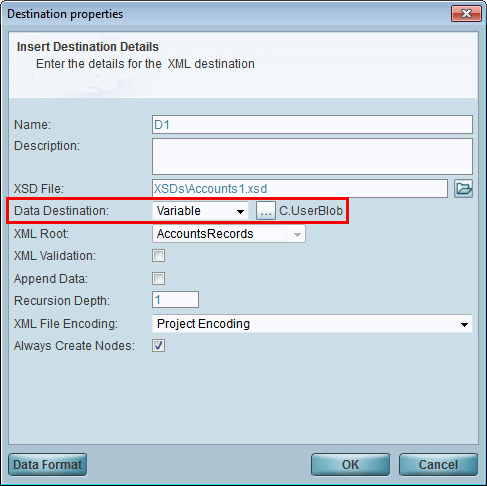Screen dimensions: 487x486
Task: Uncheck the Always Create Nodes checkbox
Action: click(158, 346)
